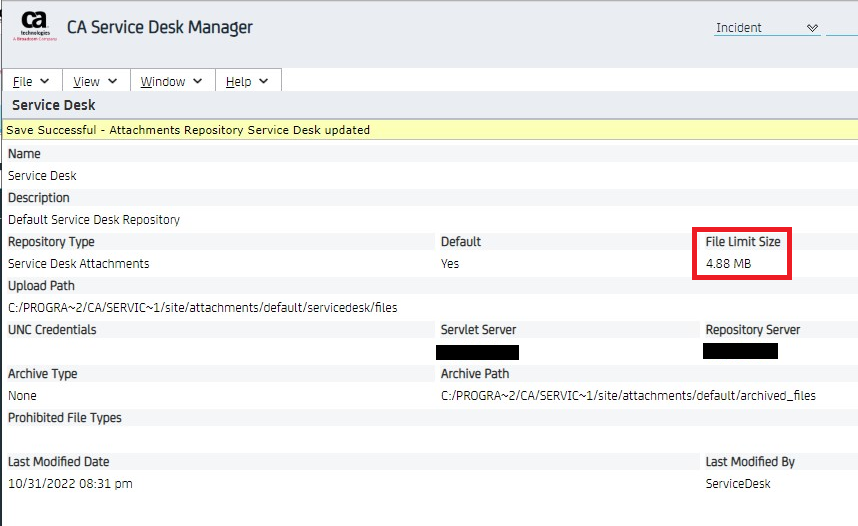Viewport: 858px width, 526px height.
Task: Click the Default Service Desk Repository description
Action: (x=94, y=220)
